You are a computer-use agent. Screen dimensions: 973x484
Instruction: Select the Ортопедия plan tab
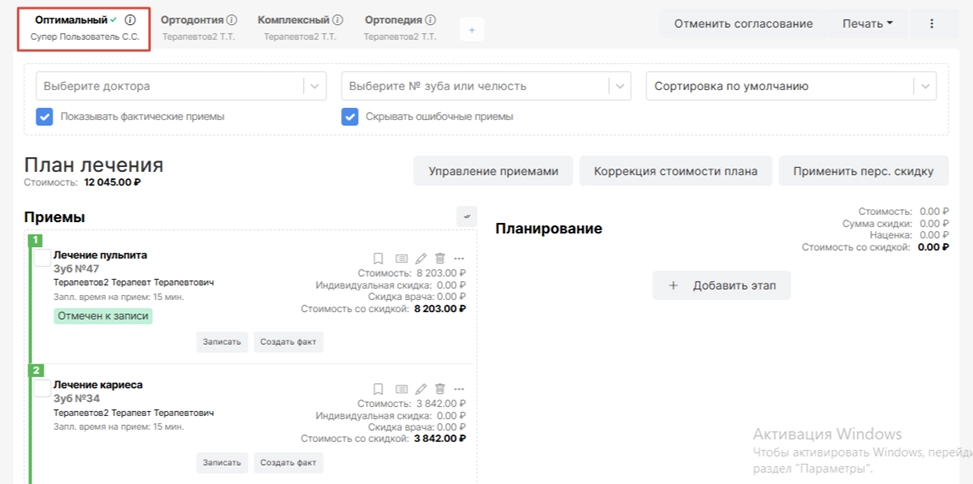[393, 20]
